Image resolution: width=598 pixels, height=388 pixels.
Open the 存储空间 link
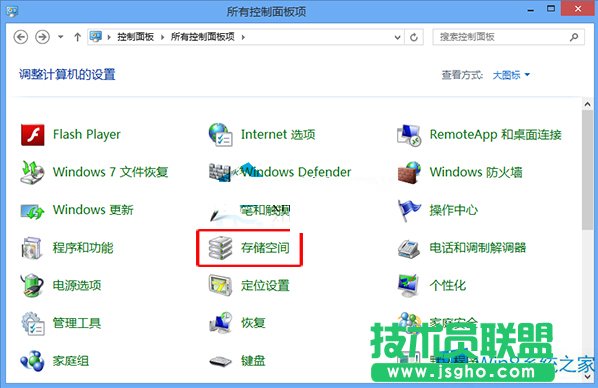(x=265, y=248)
